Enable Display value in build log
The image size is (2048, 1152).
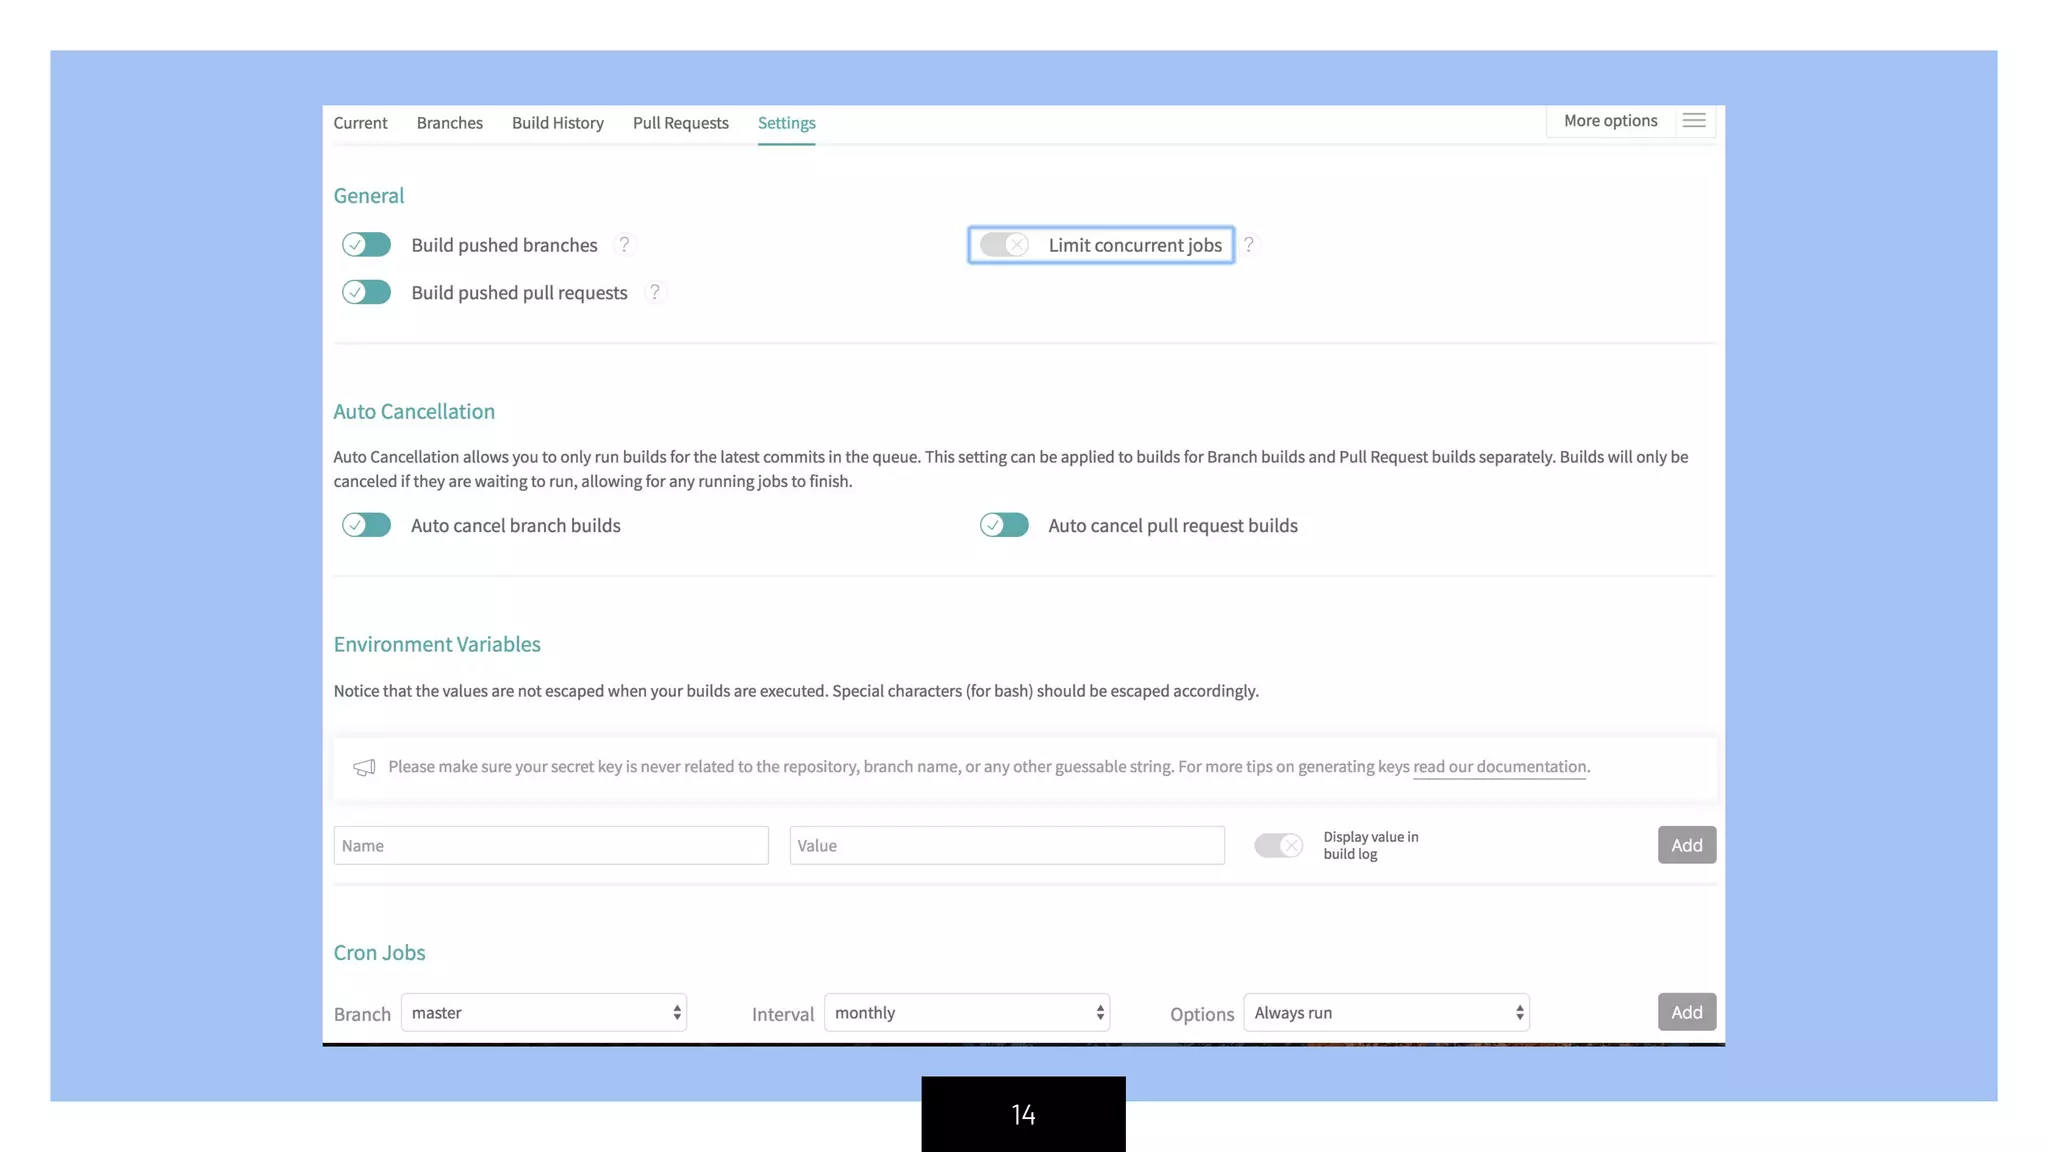[1278, 845]
